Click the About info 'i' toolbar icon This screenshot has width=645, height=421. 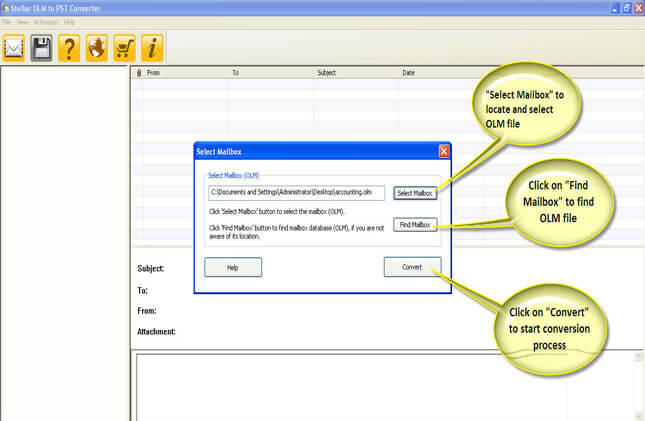click(152, 48)
